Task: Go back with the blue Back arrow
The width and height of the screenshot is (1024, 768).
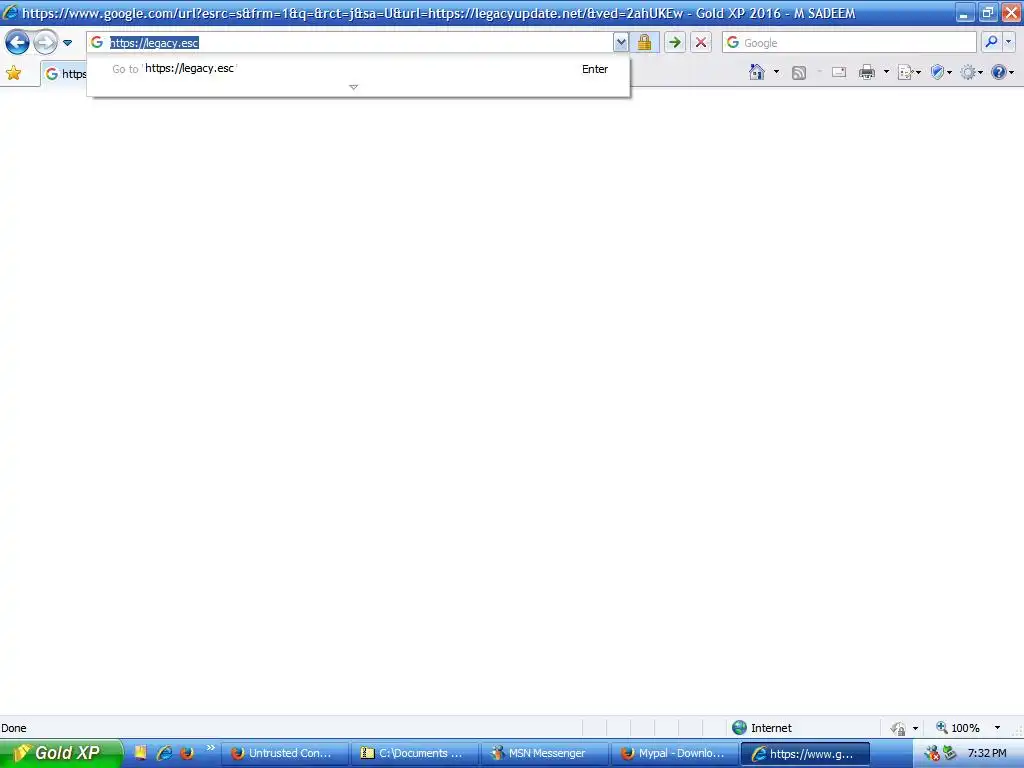Action: pos(17,43)
